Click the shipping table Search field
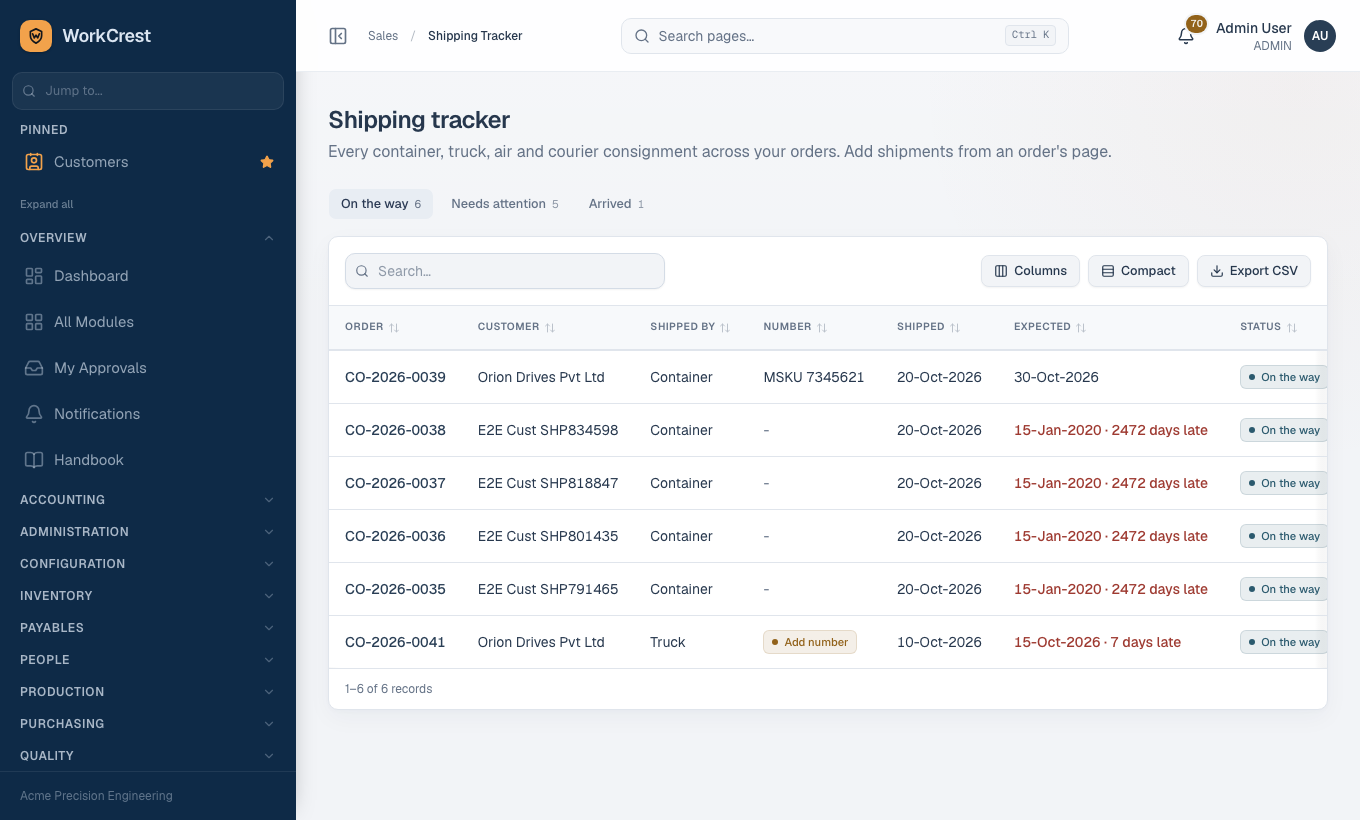The image size is (1360, 820). point(505,271)
